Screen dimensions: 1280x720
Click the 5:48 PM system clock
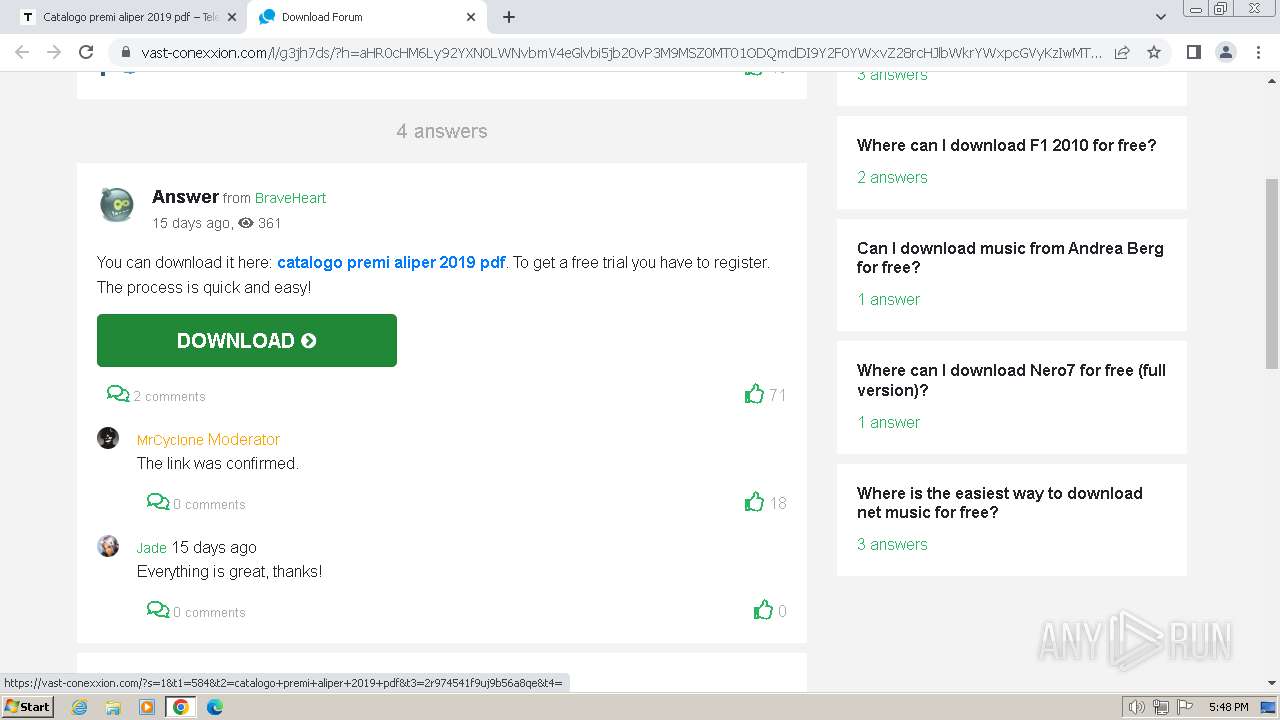click(x=1228, y=707)
